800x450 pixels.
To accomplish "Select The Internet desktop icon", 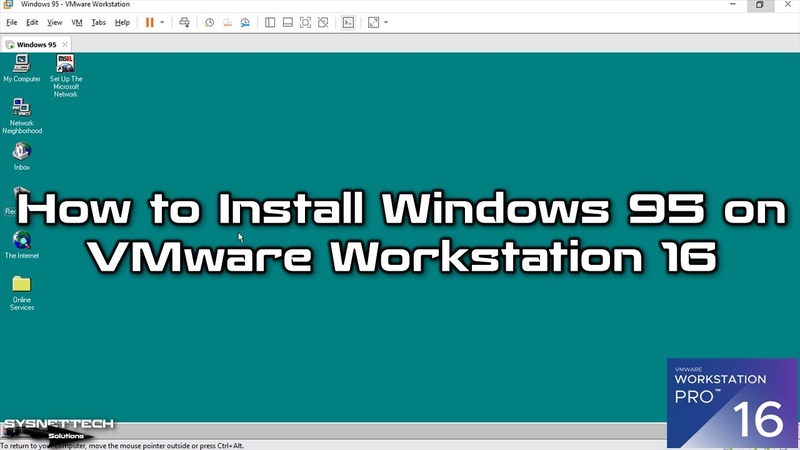I will pos(22,245).
